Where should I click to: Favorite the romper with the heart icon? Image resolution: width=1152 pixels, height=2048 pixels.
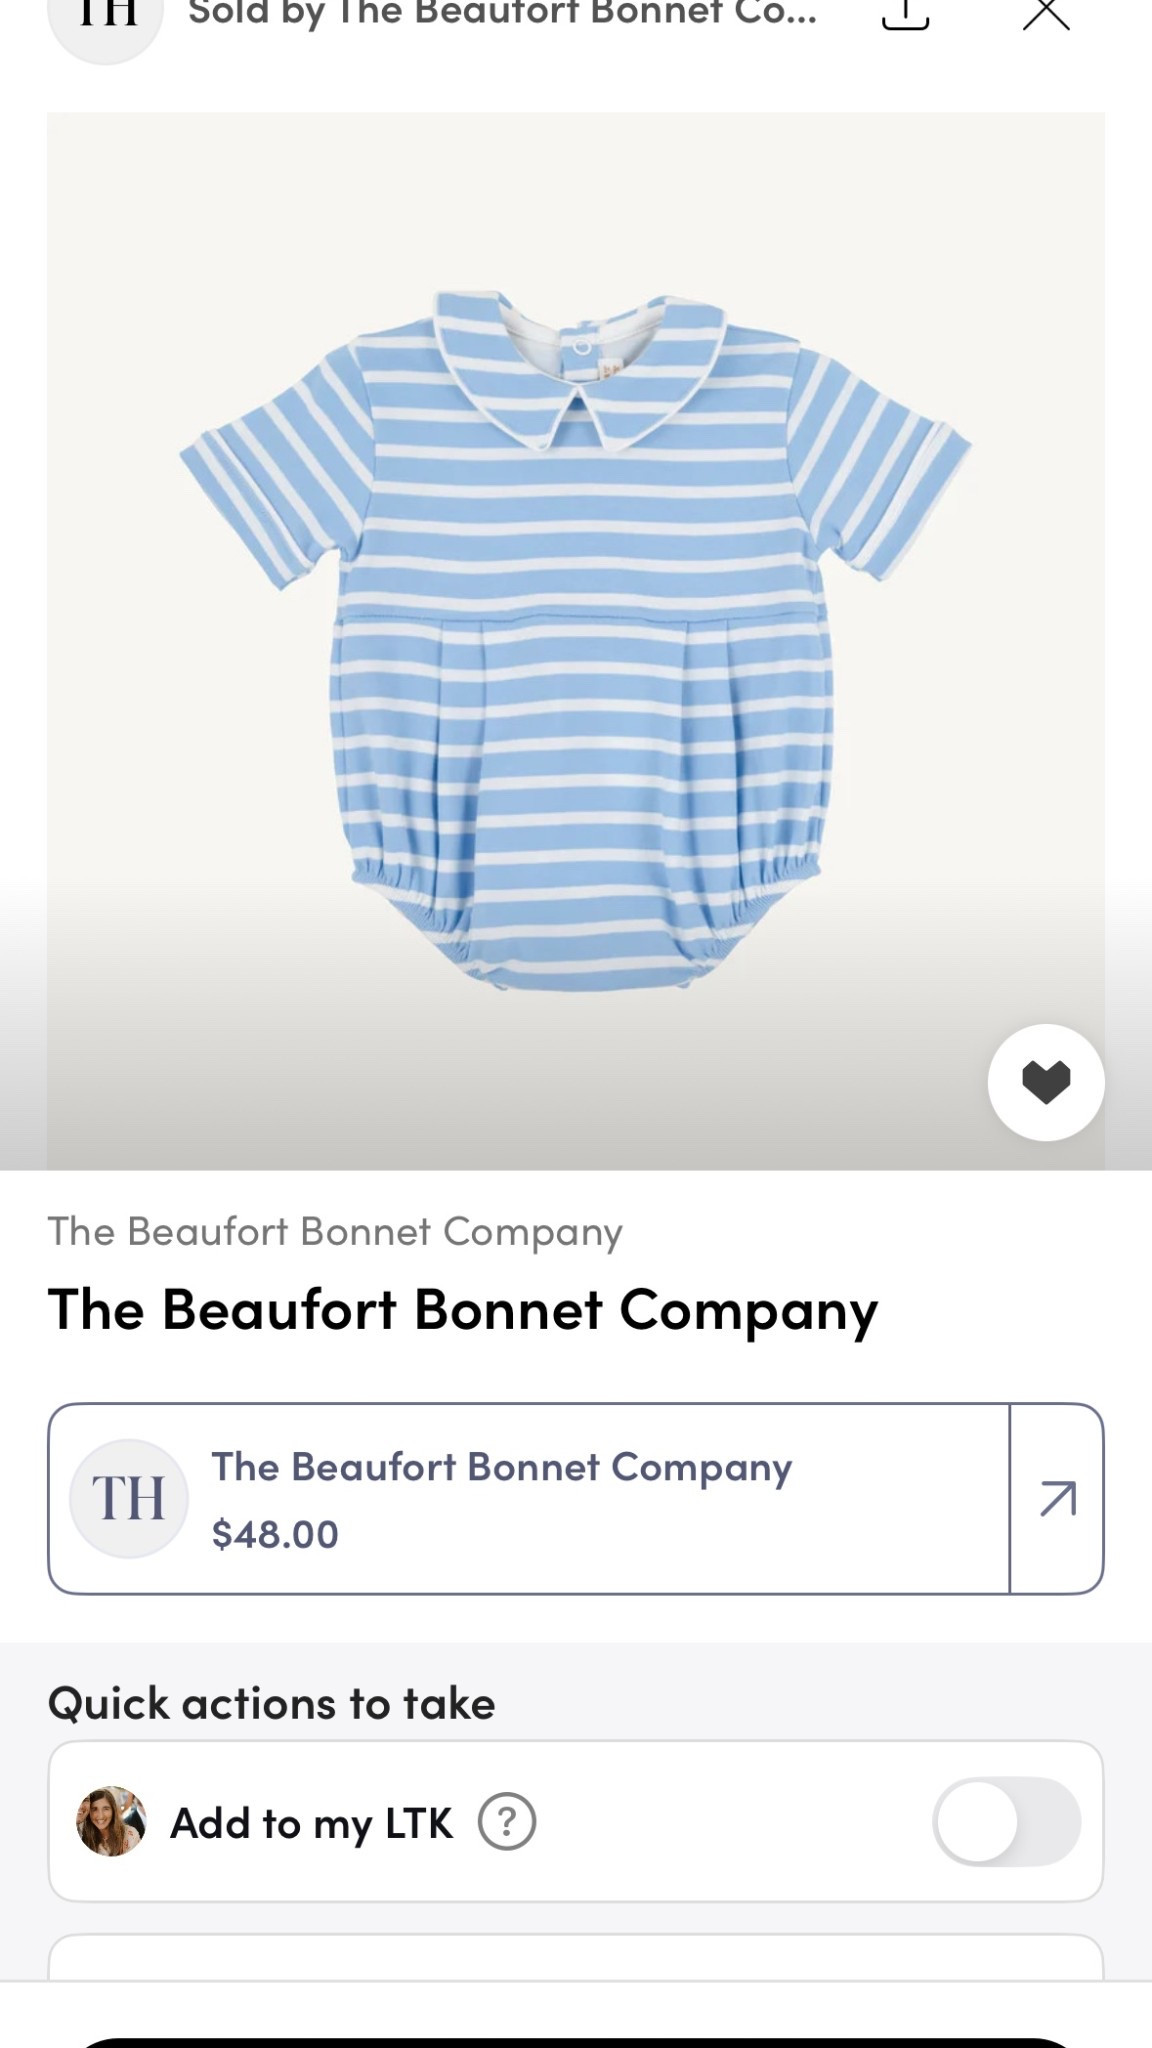[x=1046, y=1082]
